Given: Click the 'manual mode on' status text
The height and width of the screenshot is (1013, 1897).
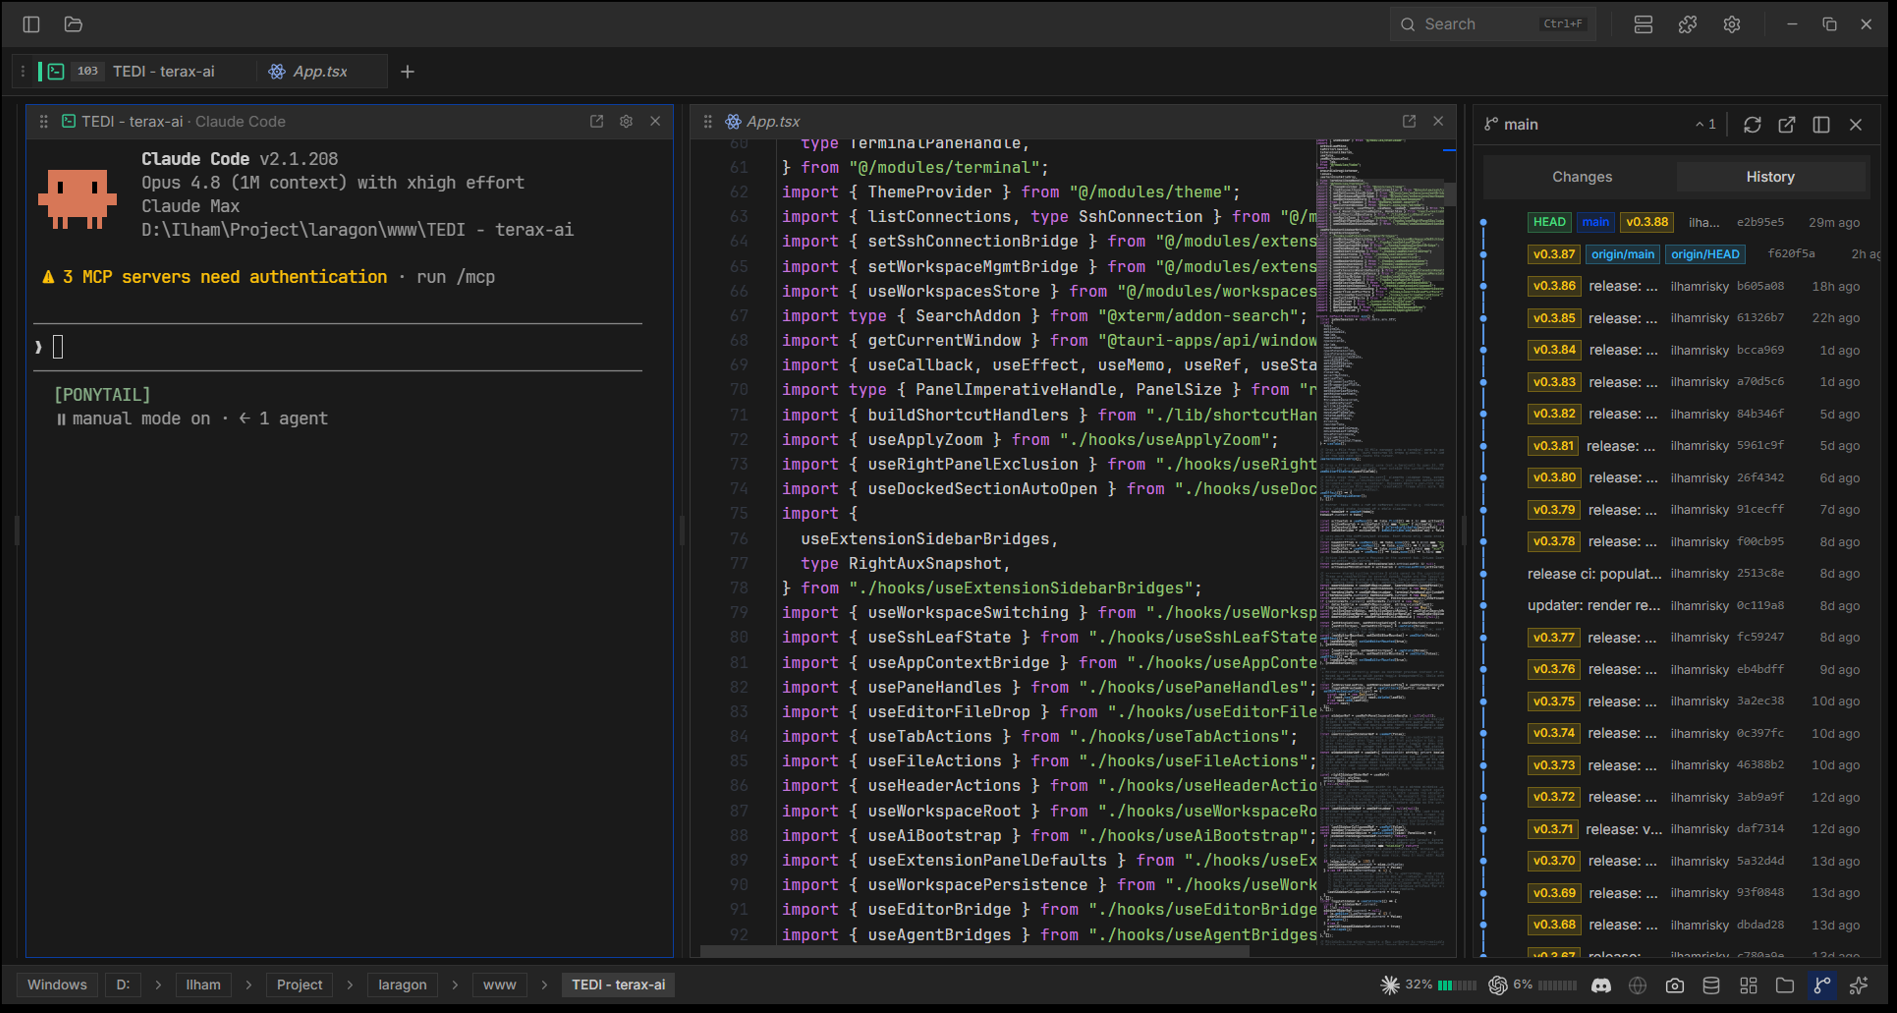Looking at the screenshot, I should click(x=141, y=419).
